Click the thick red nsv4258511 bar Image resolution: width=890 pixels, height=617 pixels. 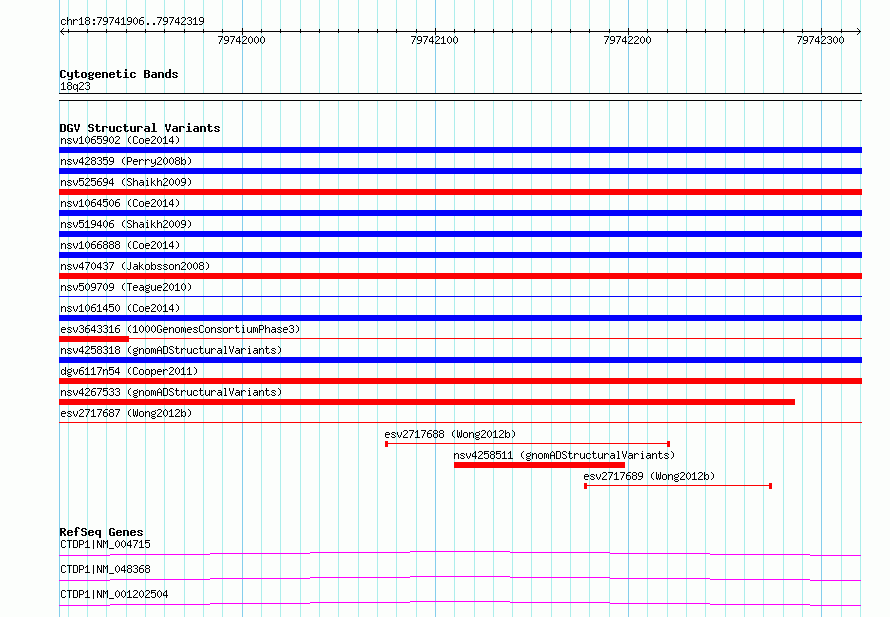[539, 465]
